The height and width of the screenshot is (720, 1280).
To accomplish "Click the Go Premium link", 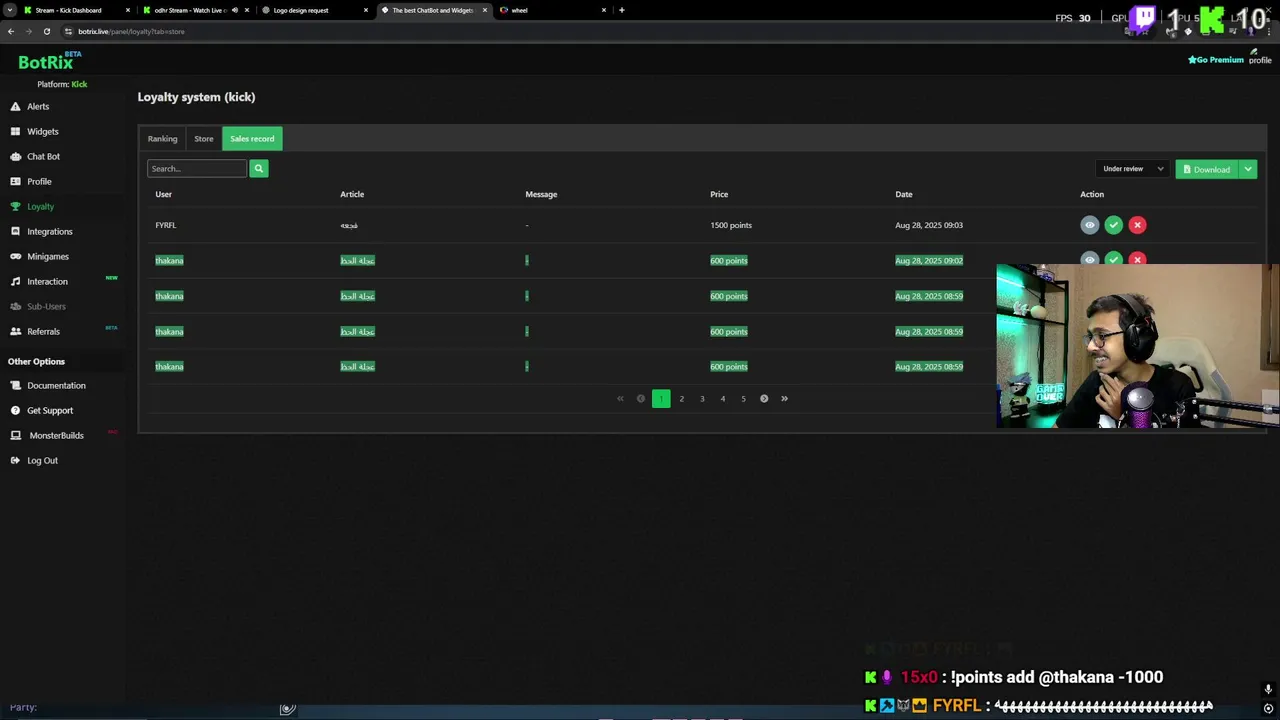I will click(1216, 60).
